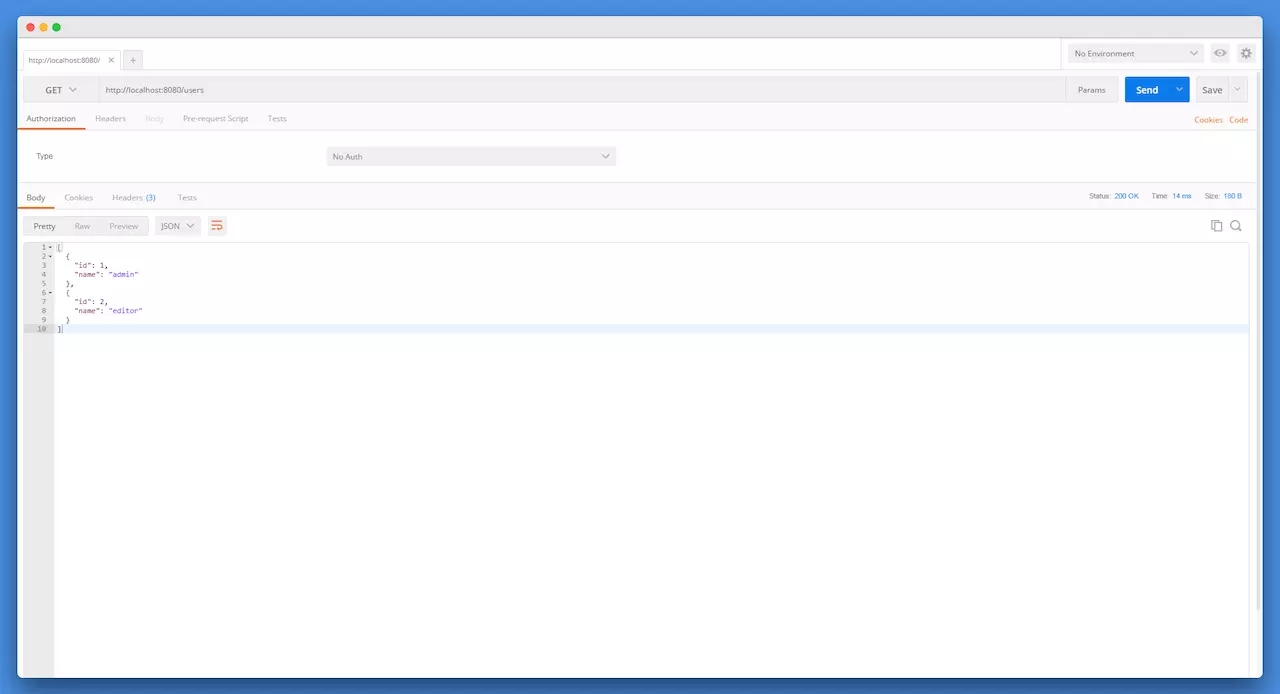Click the Send button
Screen dimensions: 1280x694
(1147, 90)
